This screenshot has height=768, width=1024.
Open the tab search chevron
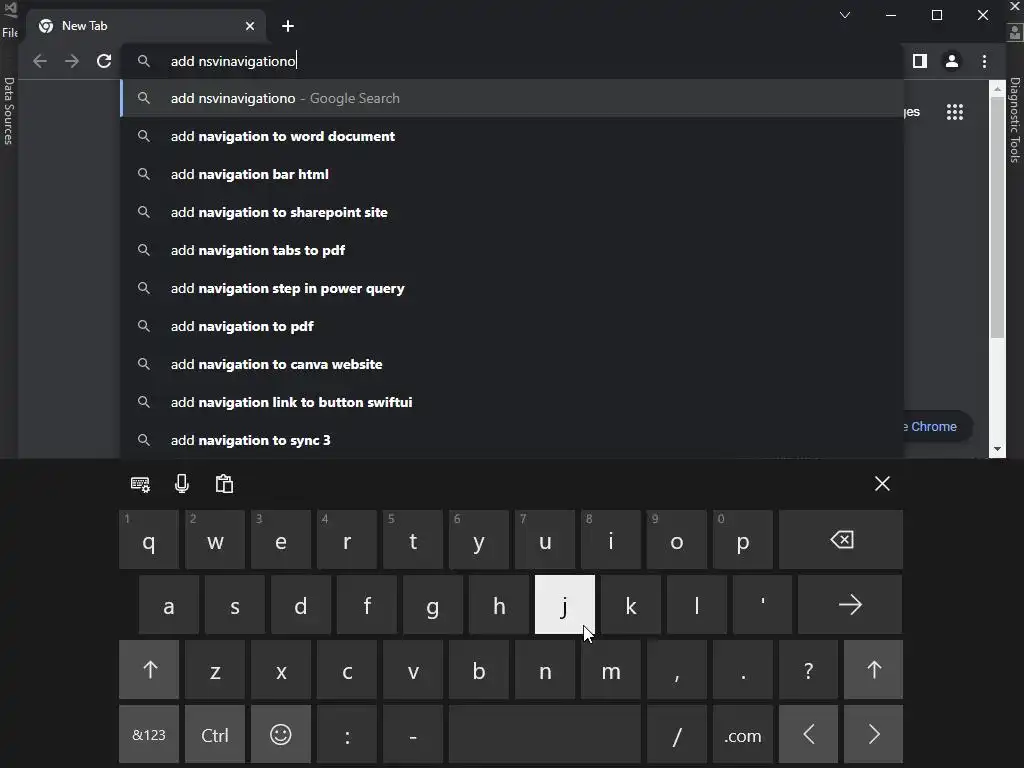click(x=844, y=15)
